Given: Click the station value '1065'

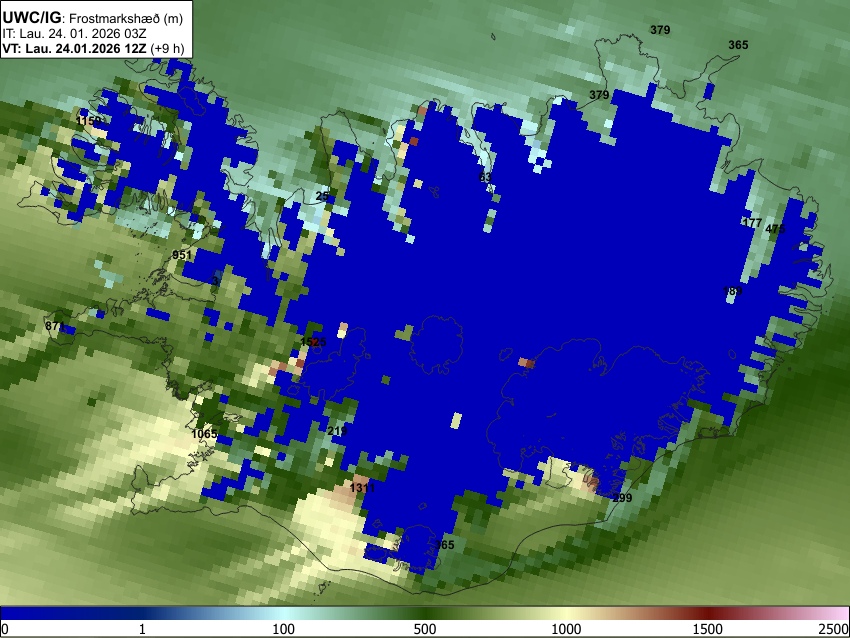Looking at the screenshot, I should pyautogui.click(x=204, y=434).
